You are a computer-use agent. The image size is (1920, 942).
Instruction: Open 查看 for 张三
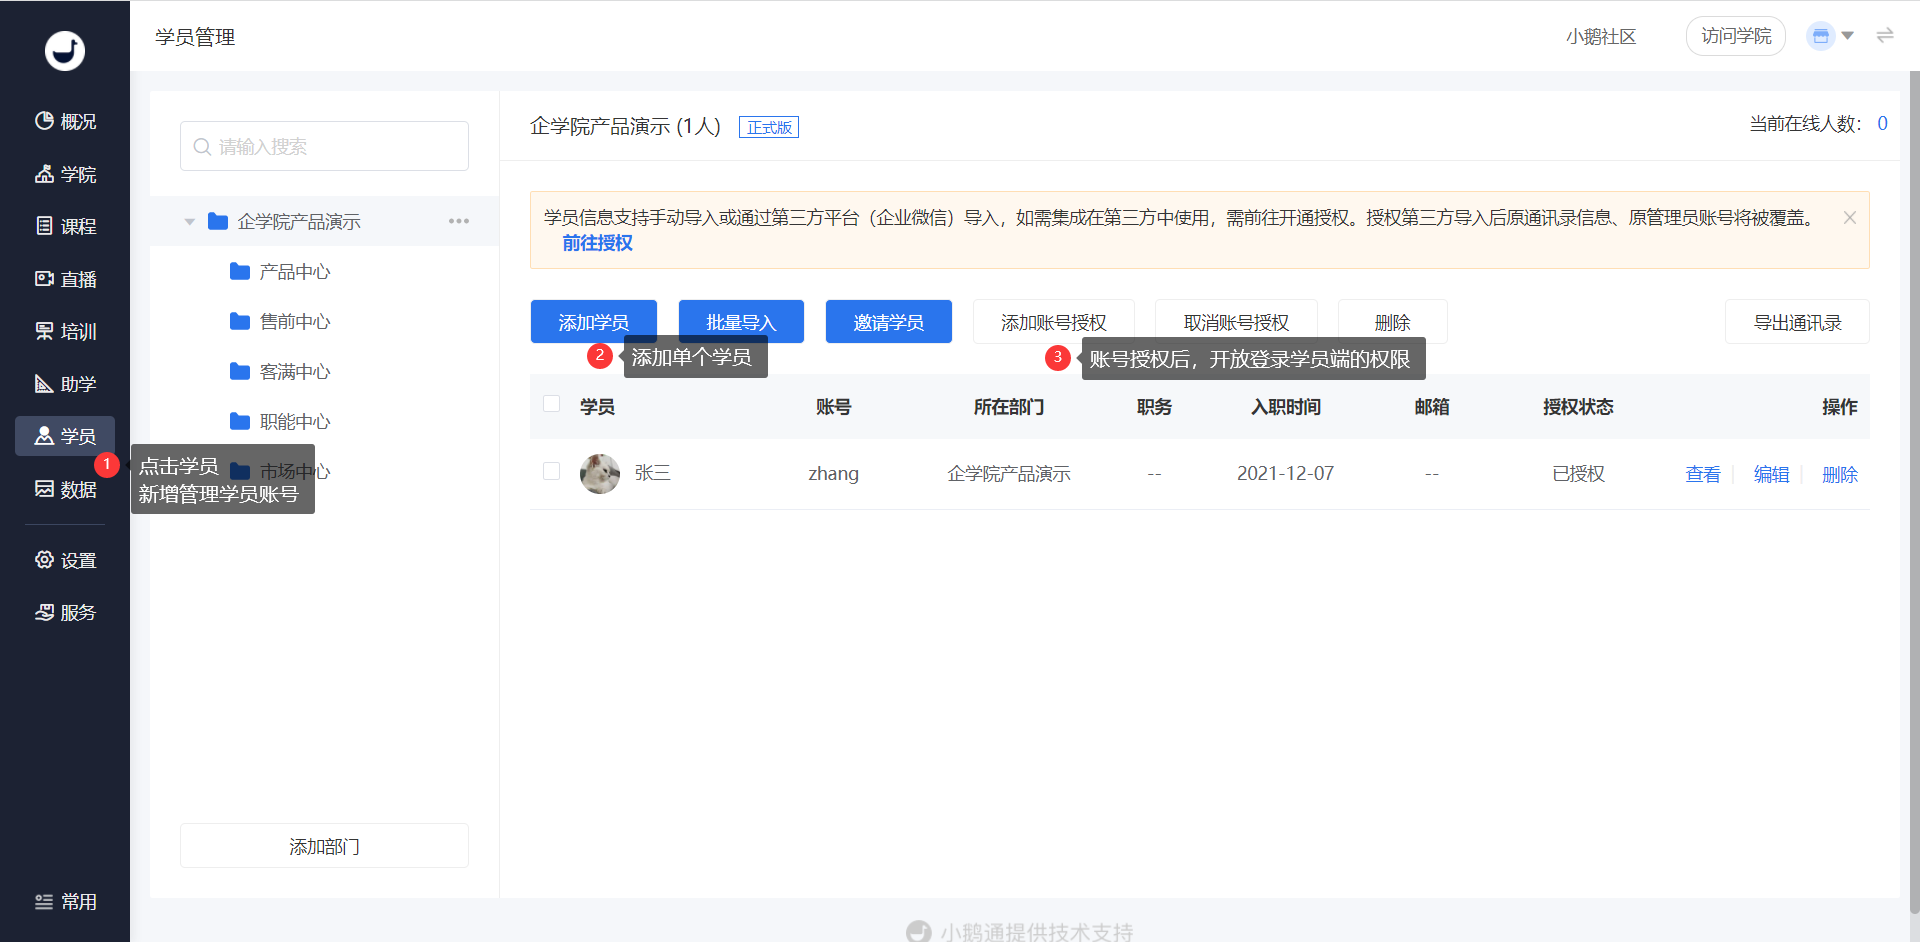(1703, 474)
